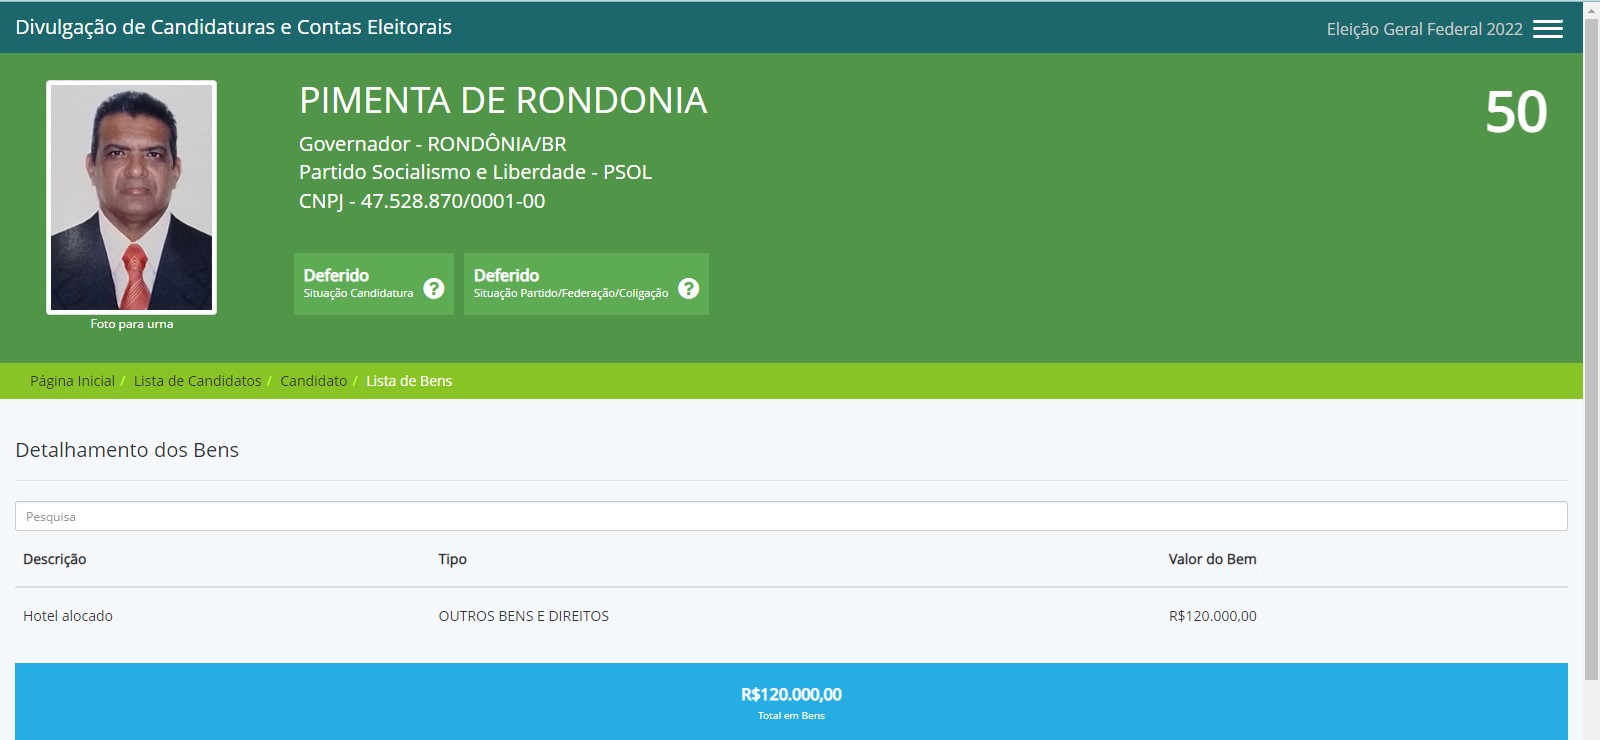This screenshot has width=1600, height=740.
Task: Click the vertical page scrollbar thumb
Action: pos(1591,350)
